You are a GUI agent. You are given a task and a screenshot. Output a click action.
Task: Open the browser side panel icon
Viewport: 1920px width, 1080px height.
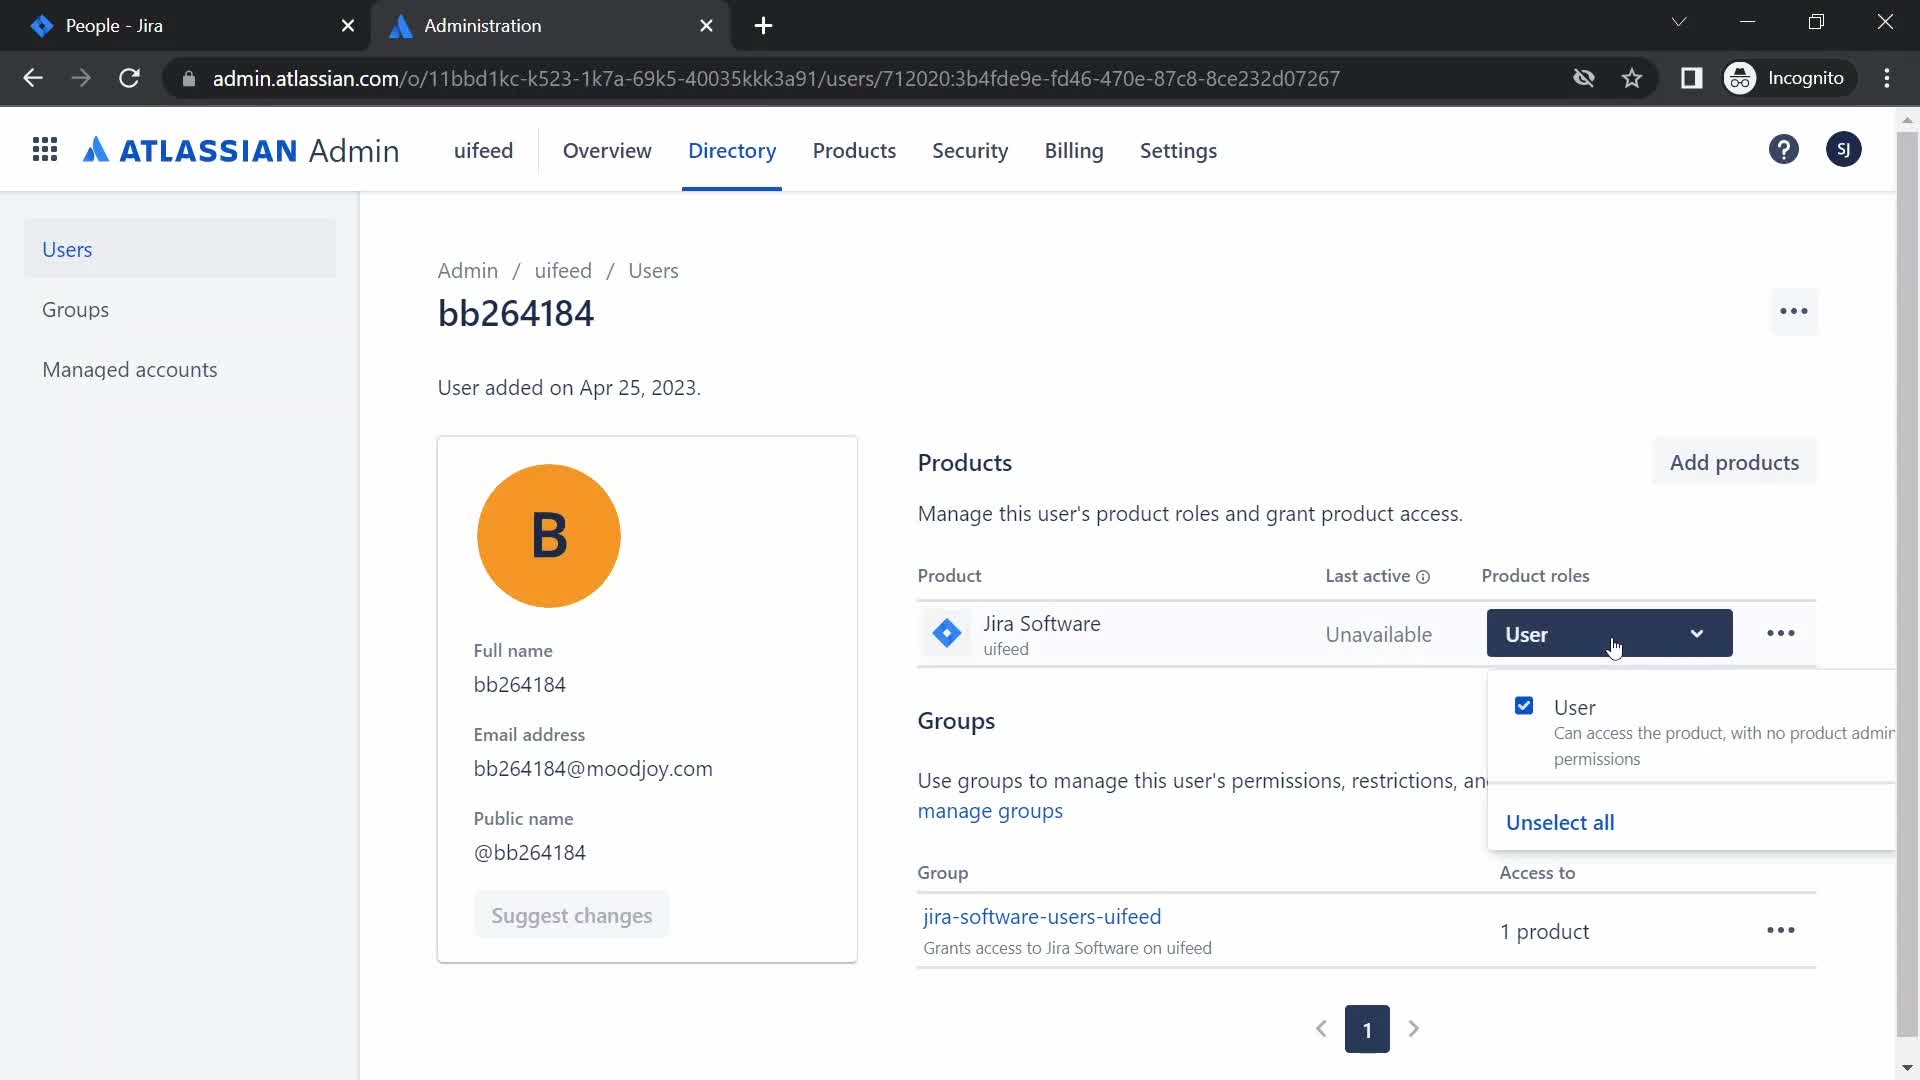(1691, 78)
